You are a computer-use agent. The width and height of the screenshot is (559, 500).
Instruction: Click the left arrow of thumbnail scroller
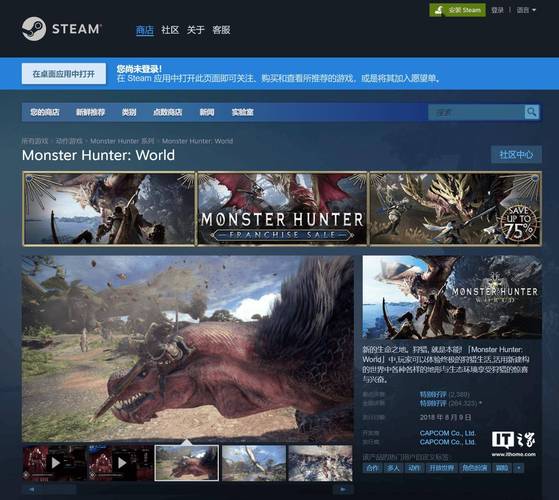pos(31,489)
